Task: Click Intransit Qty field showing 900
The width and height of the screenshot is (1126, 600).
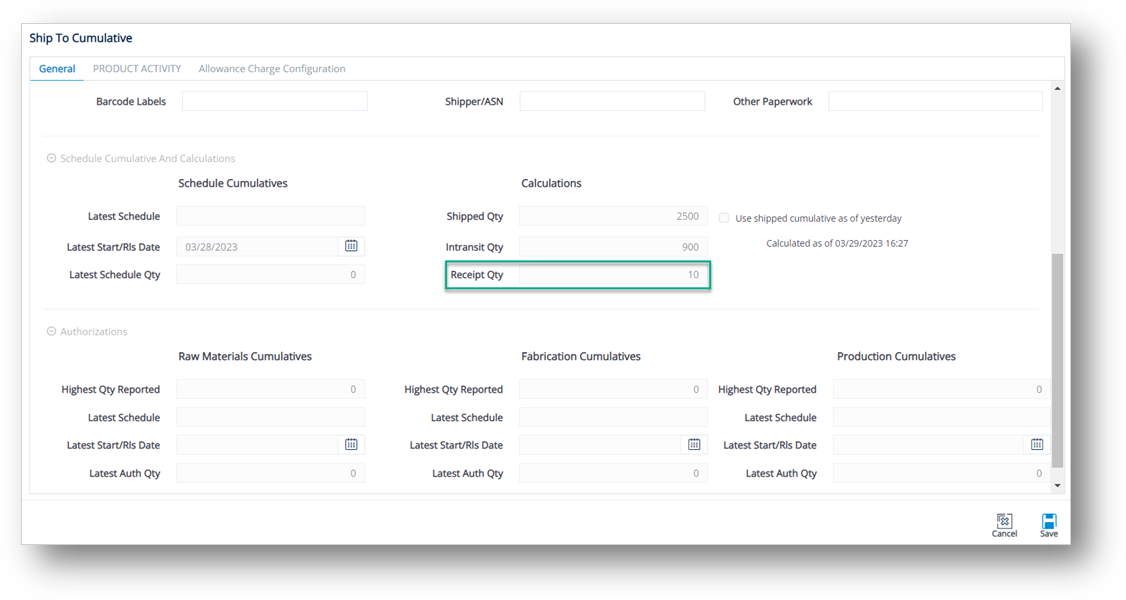Action: [613, 246]
